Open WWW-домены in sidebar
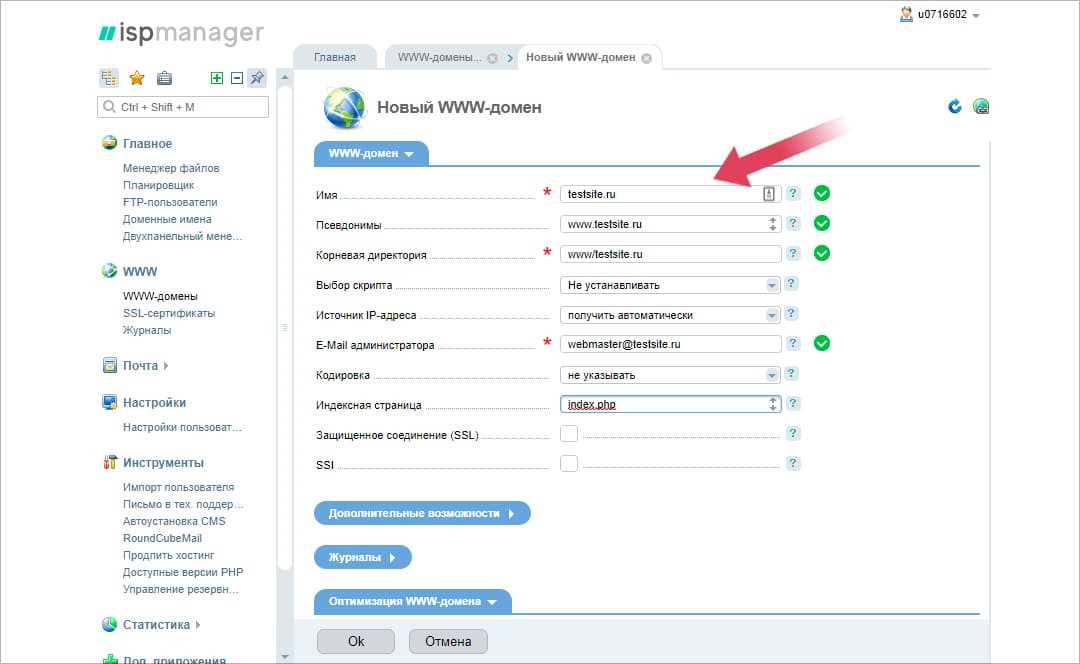Viewport: 1080px width, 664px height. point(160,296)
